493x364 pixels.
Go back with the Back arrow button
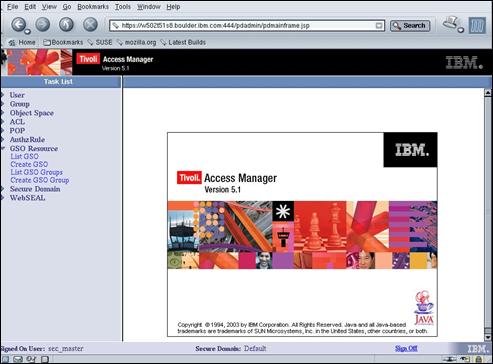click(x=19, y=24)
